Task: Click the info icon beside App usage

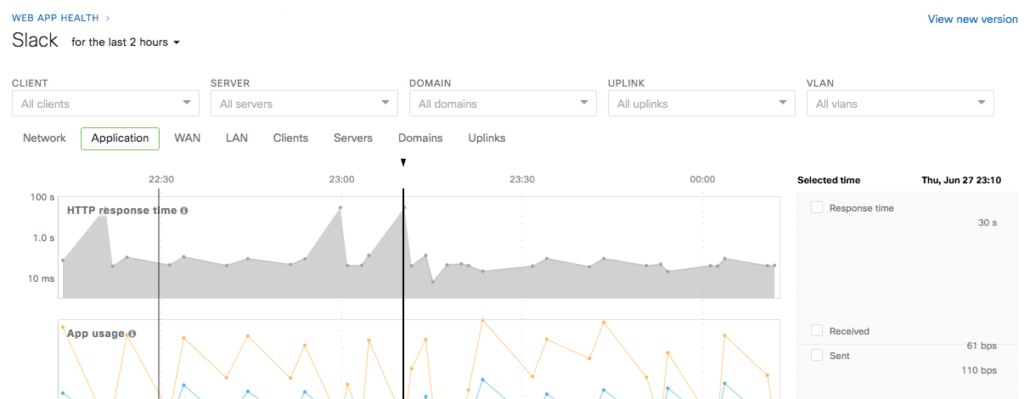Action: point(132,334)
